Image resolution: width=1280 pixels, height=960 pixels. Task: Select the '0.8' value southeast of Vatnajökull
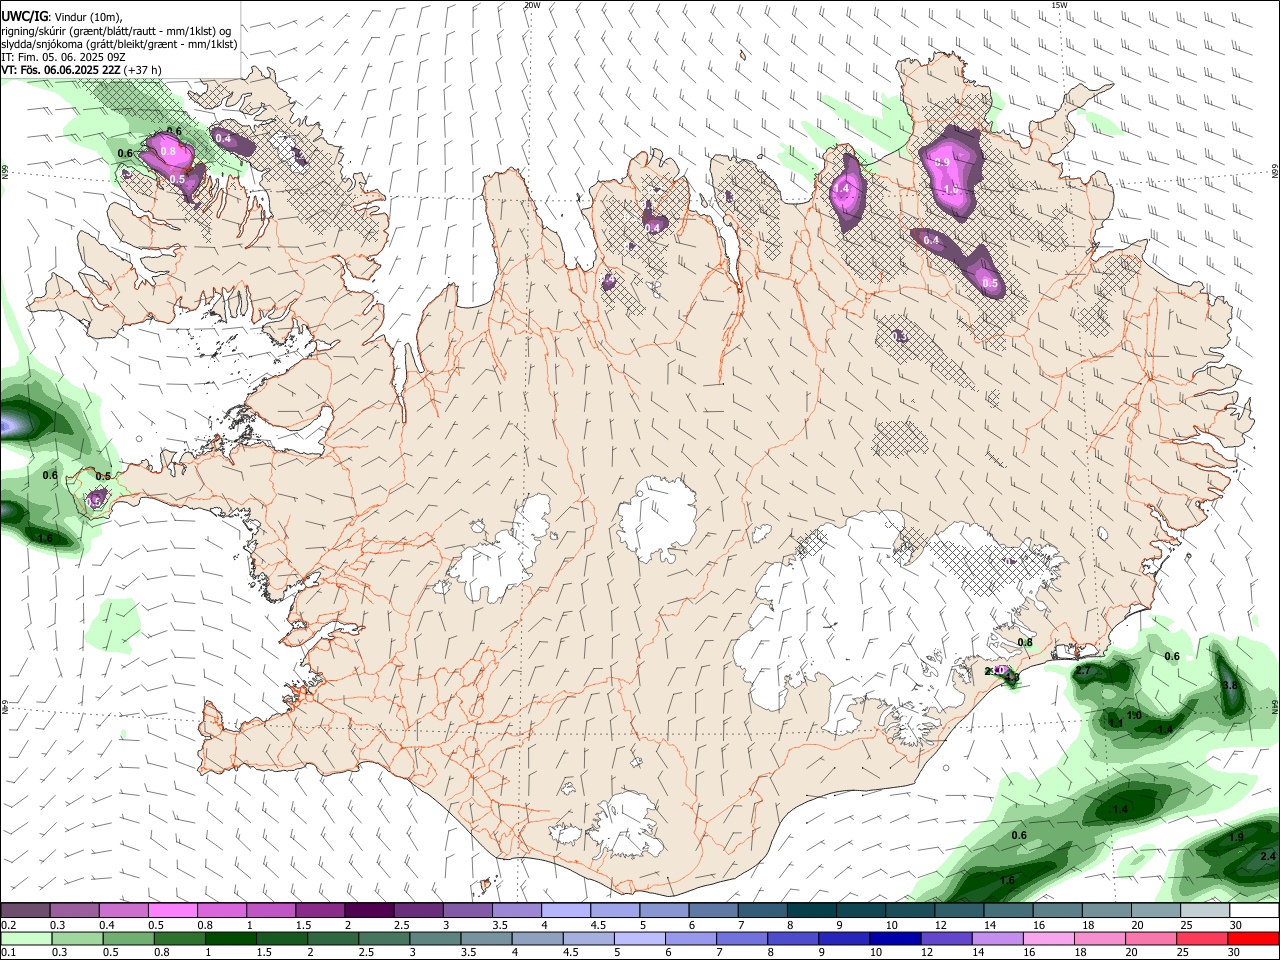coord(1025,642)
